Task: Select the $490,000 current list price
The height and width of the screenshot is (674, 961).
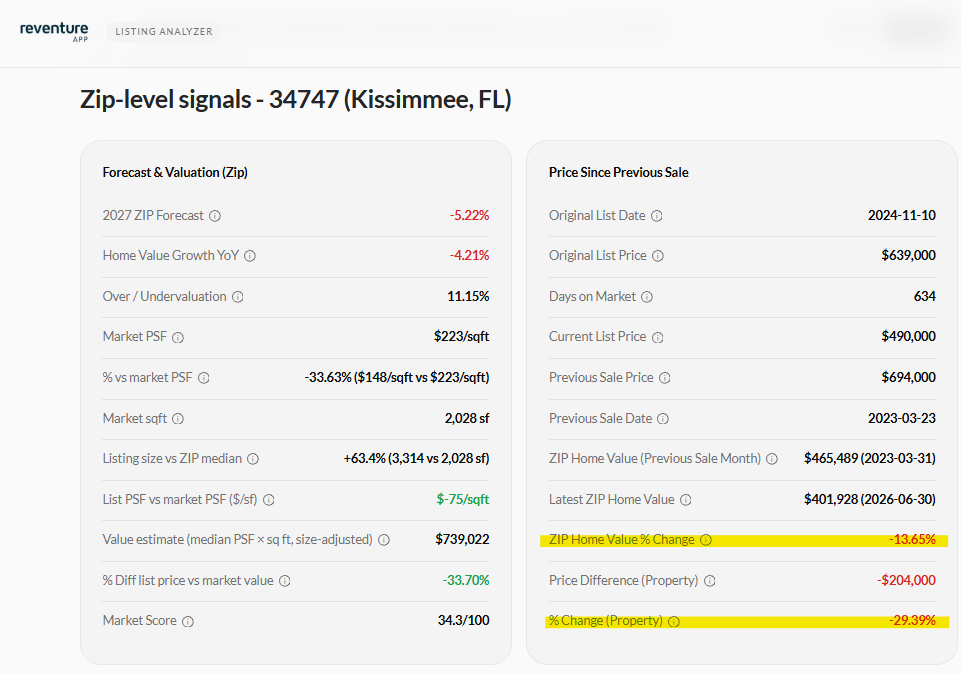Action: (908, 336)
